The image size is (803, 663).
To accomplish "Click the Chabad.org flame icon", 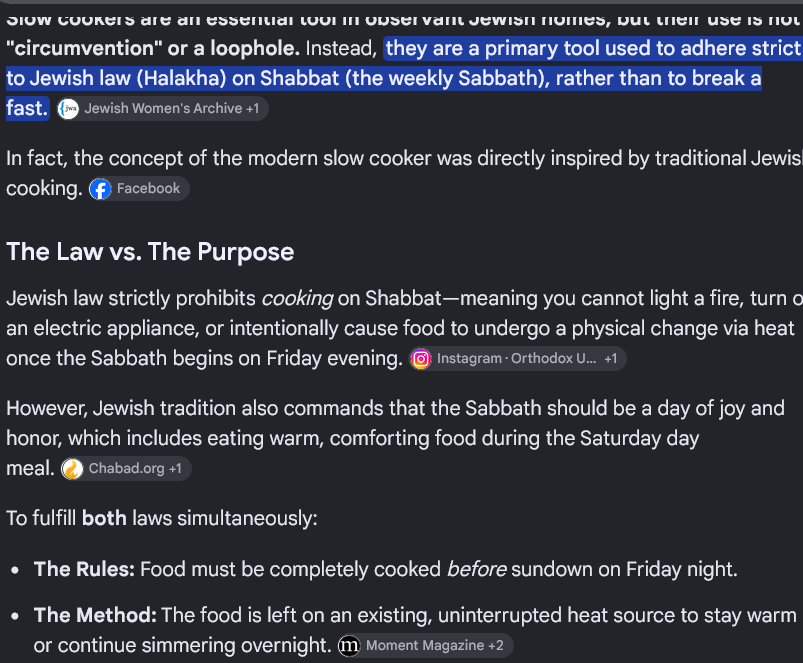I will (x=72, y=469).
